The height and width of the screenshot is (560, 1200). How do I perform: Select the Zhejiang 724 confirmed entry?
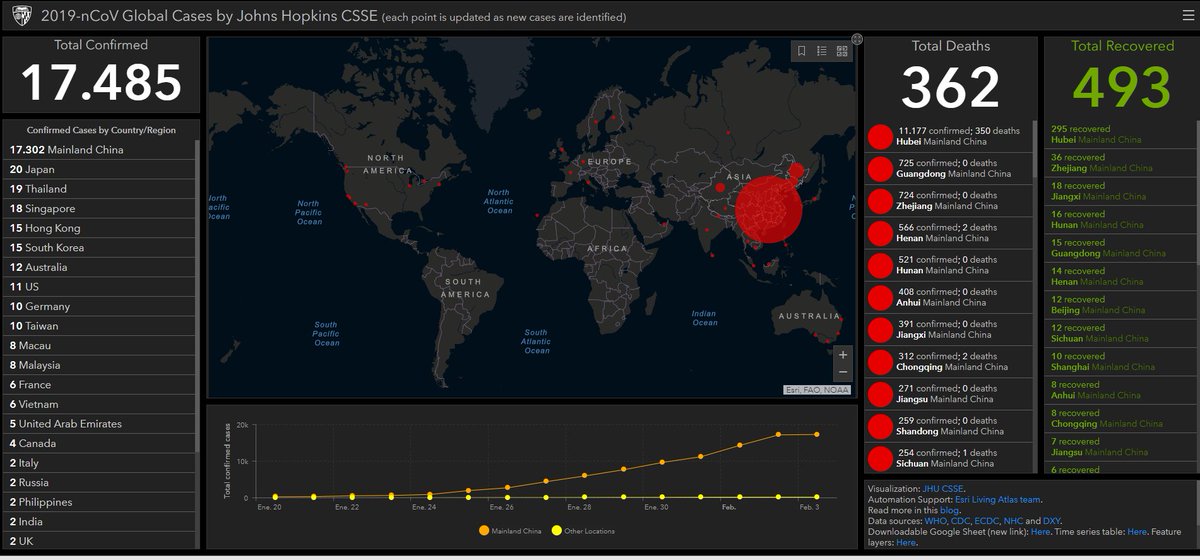(948, 201)
